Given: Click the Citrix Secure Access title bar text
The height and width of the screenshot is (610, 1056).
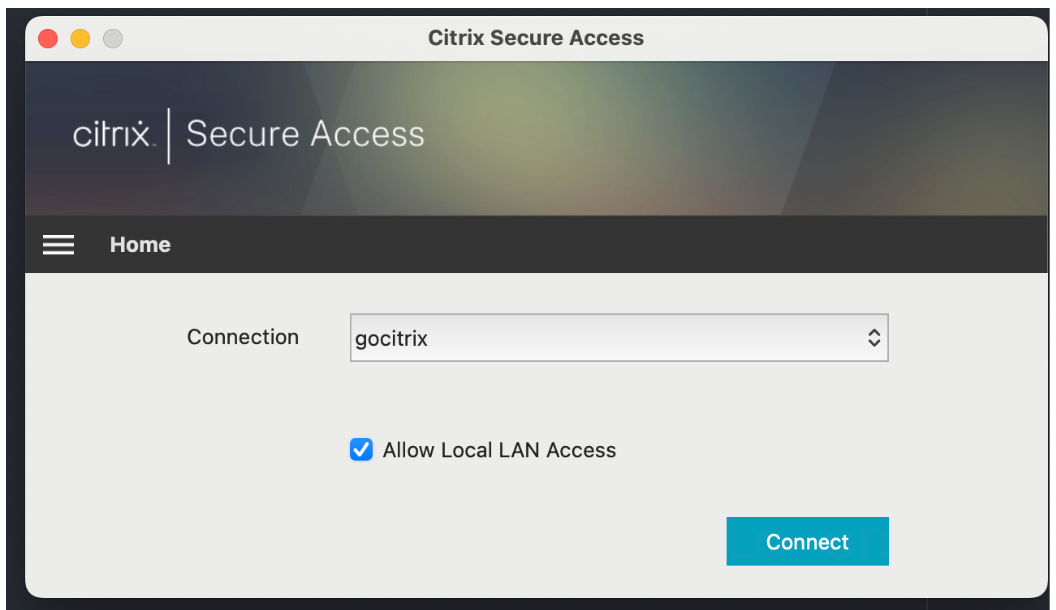Looking at the screenshot, I should click(x=536, y=38).
